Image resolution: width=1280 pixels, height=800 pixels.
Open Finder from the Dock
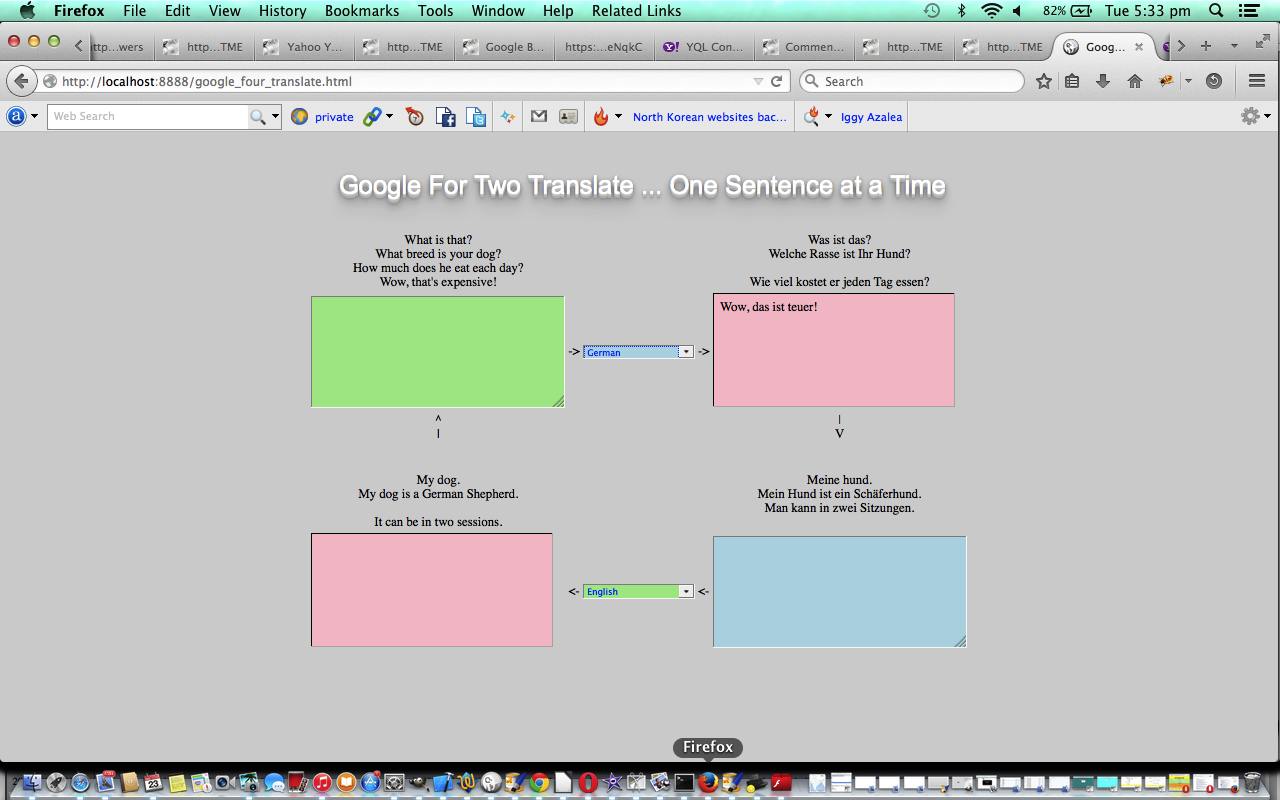click(31, 782)
